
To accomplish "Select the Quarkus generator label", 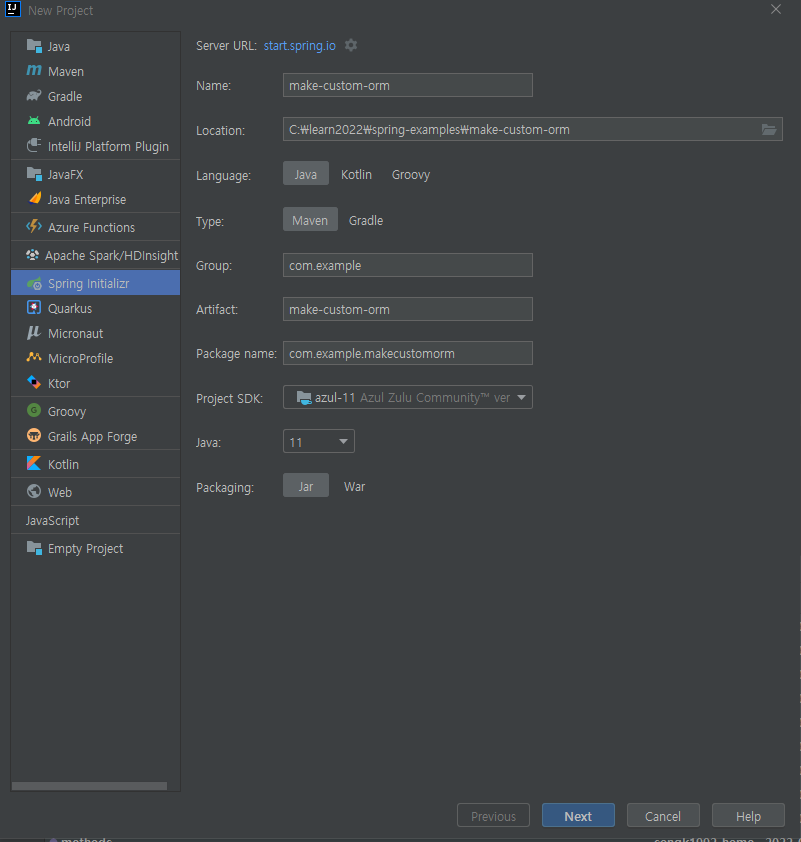I will (x=70, y=309).
